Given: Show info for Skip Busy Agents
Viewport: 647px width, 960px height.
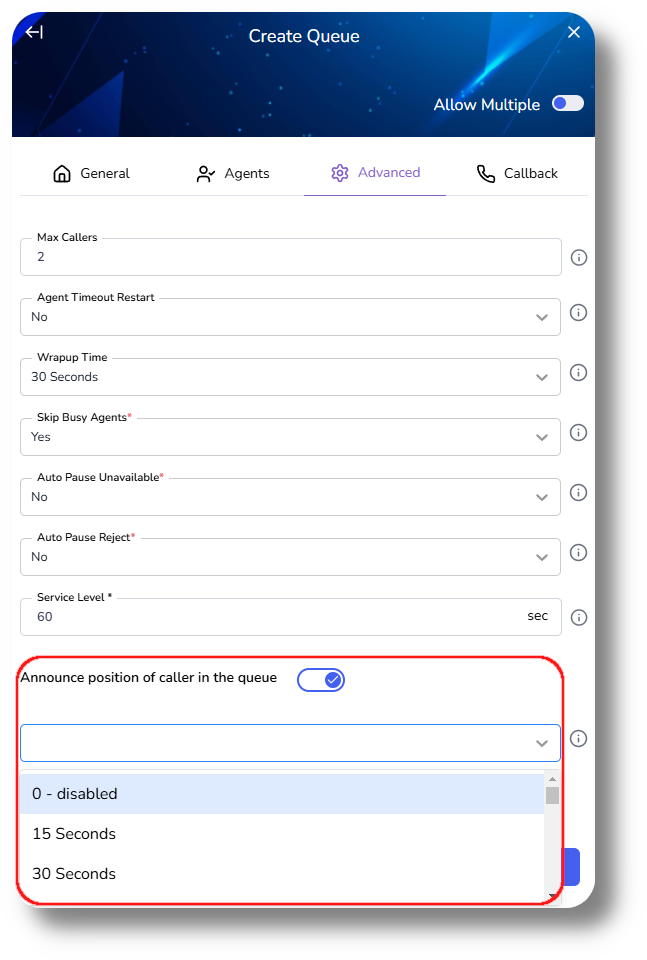Looking at the screenshot, I should 578,432.
